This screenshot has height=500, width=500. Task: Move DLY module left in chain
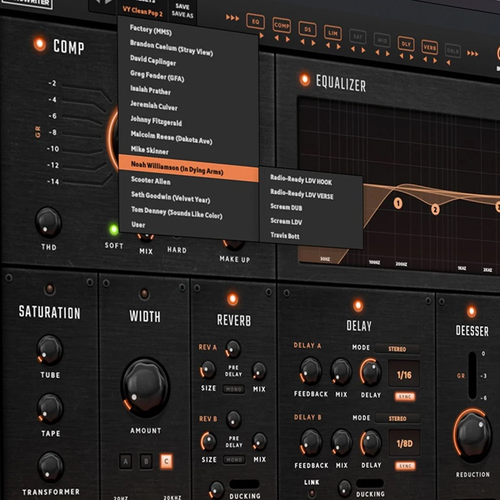401,56
